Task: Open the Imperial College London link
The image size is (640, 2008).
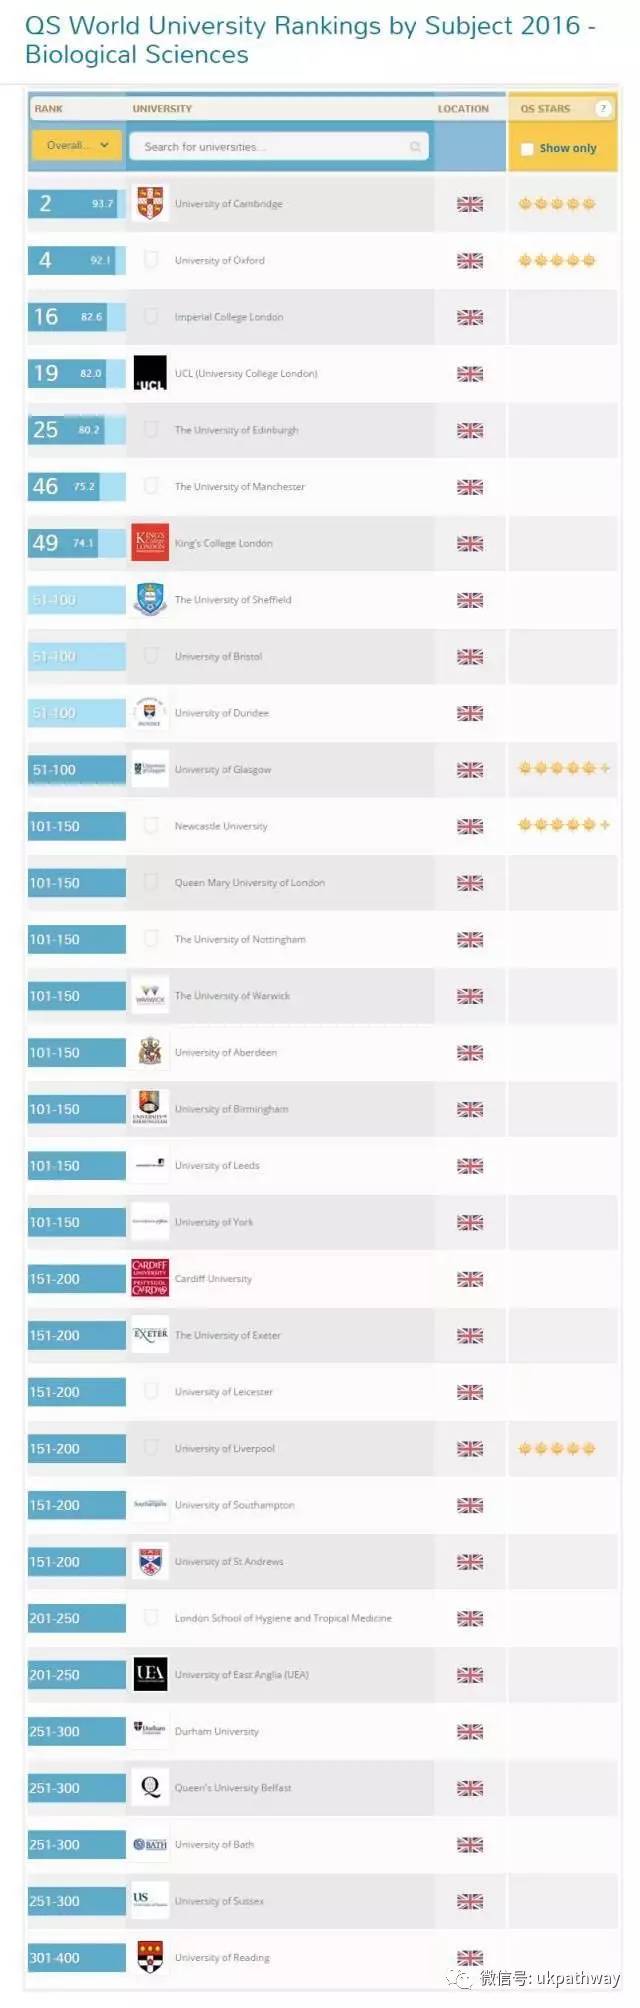Action: (229, 317)
